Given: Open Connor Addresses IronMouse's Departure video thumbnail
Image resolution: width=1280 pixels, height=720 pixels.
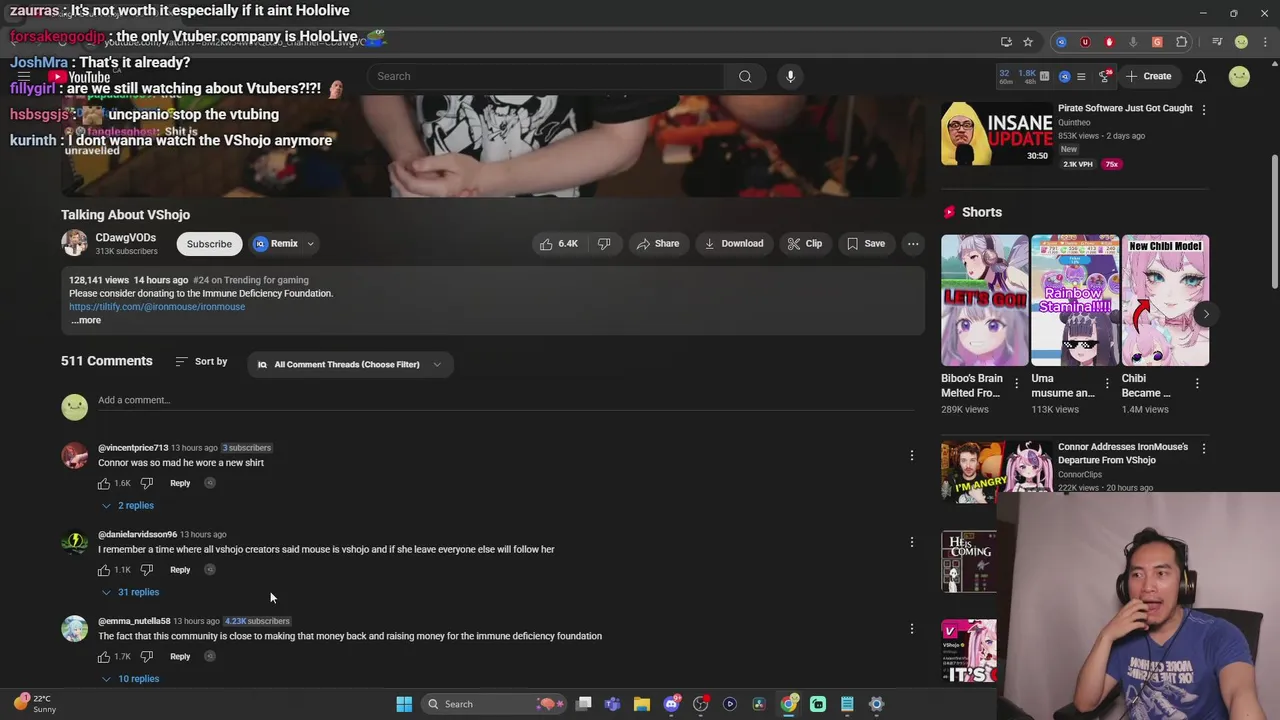Looking at the screenshot, I should pyautogui.click(x=996, y=470).
